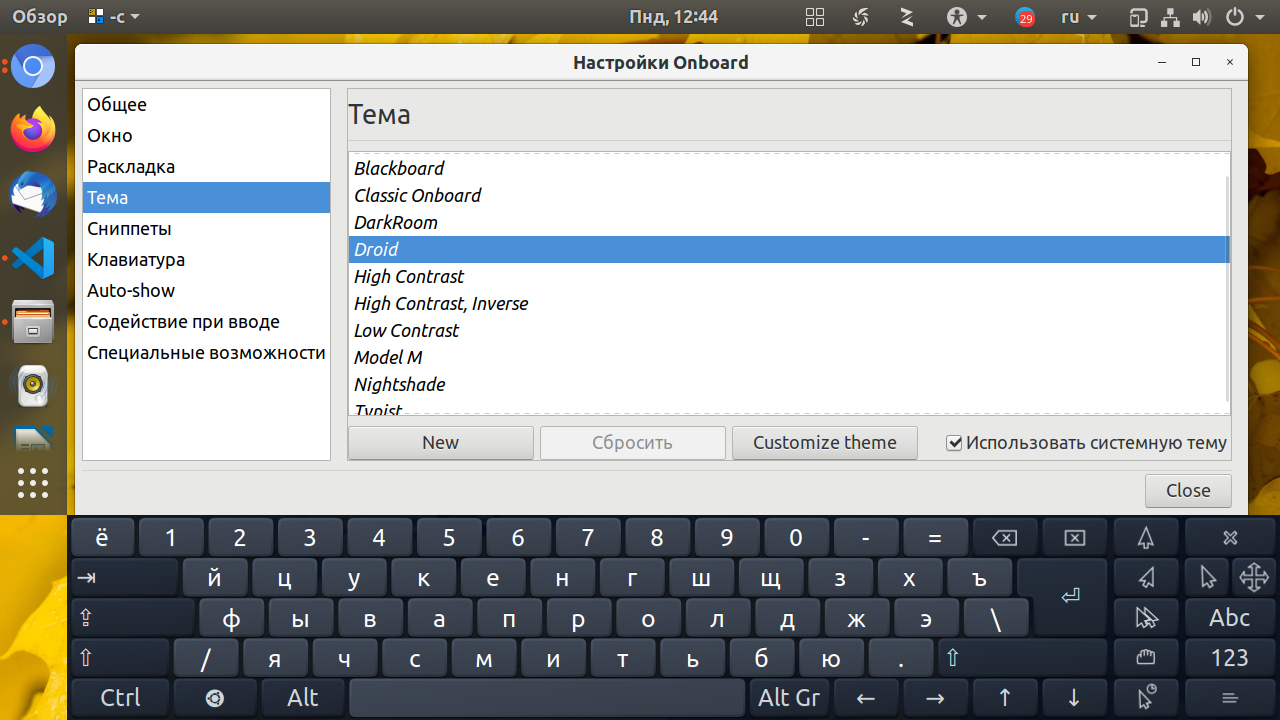Toggle Caps Lock key on keyboard
Image resolution: width=1280 pixels, height=720 pixels.
point(133,618)
